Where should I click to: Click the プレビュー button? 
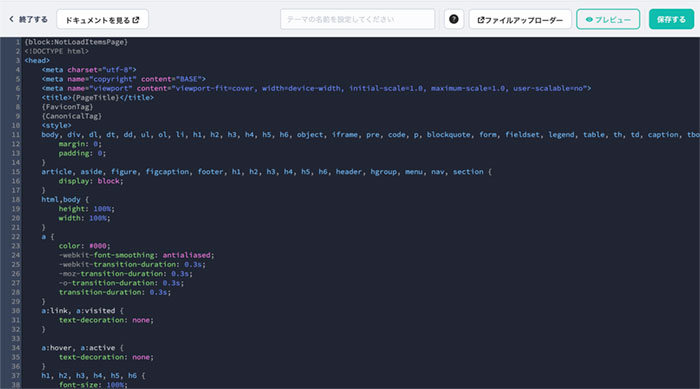point(608,20)
